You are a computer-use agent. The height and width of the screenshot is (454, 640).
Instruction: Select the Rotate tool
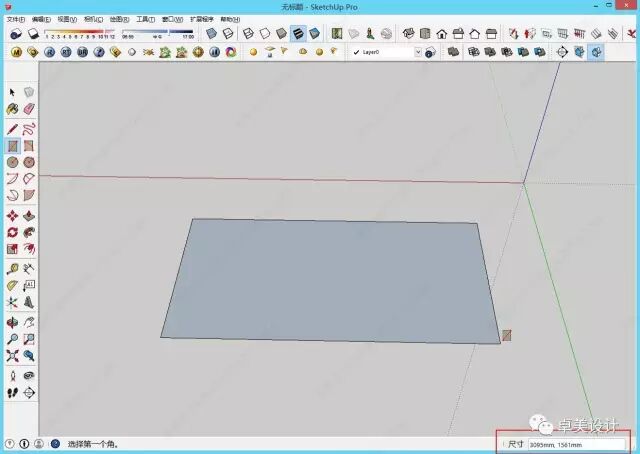[12, 232]
